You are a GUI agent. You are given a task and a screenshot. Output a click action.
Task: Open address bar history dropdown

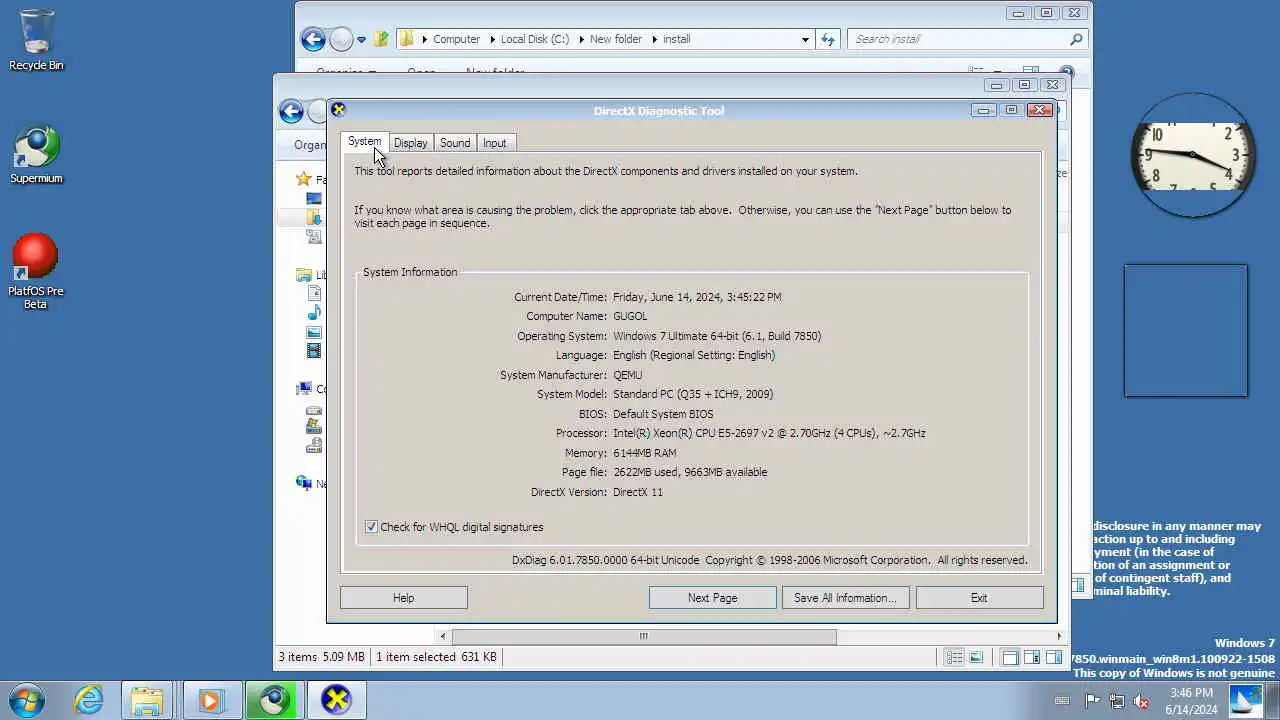point(805,39)
